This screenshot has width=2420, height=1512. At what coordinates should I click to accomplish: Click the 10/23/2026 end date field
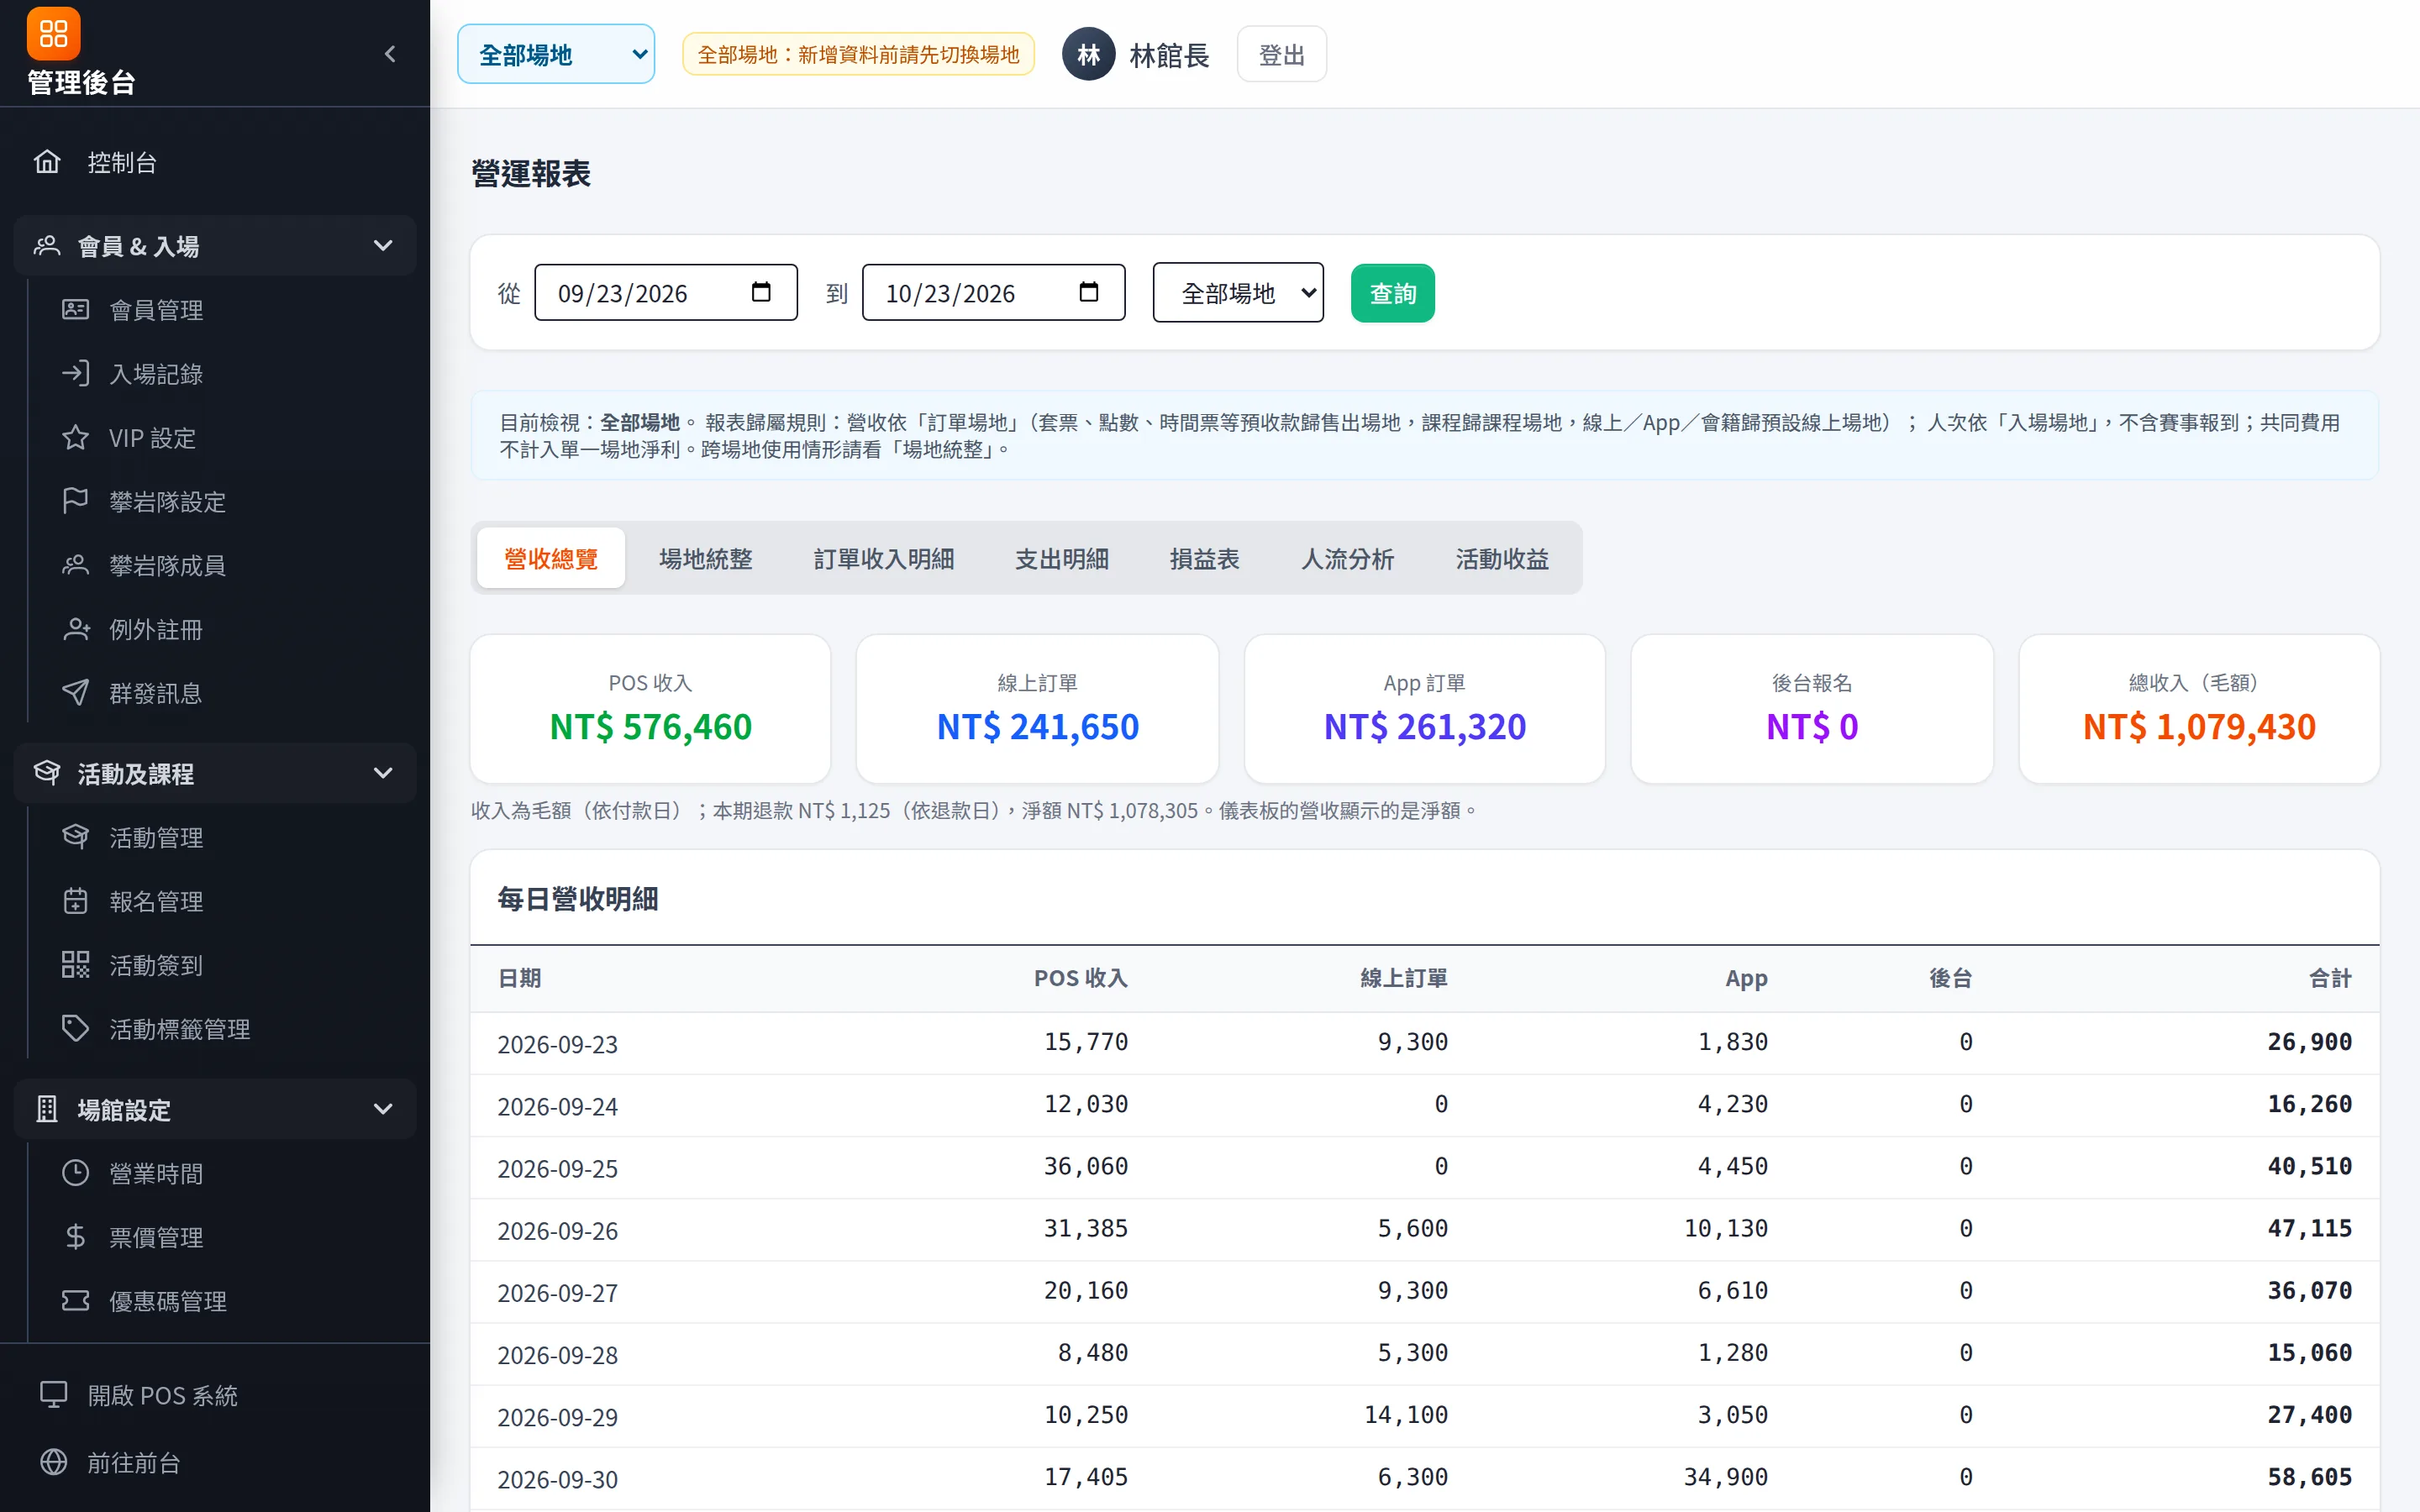[x=993, y=292]
